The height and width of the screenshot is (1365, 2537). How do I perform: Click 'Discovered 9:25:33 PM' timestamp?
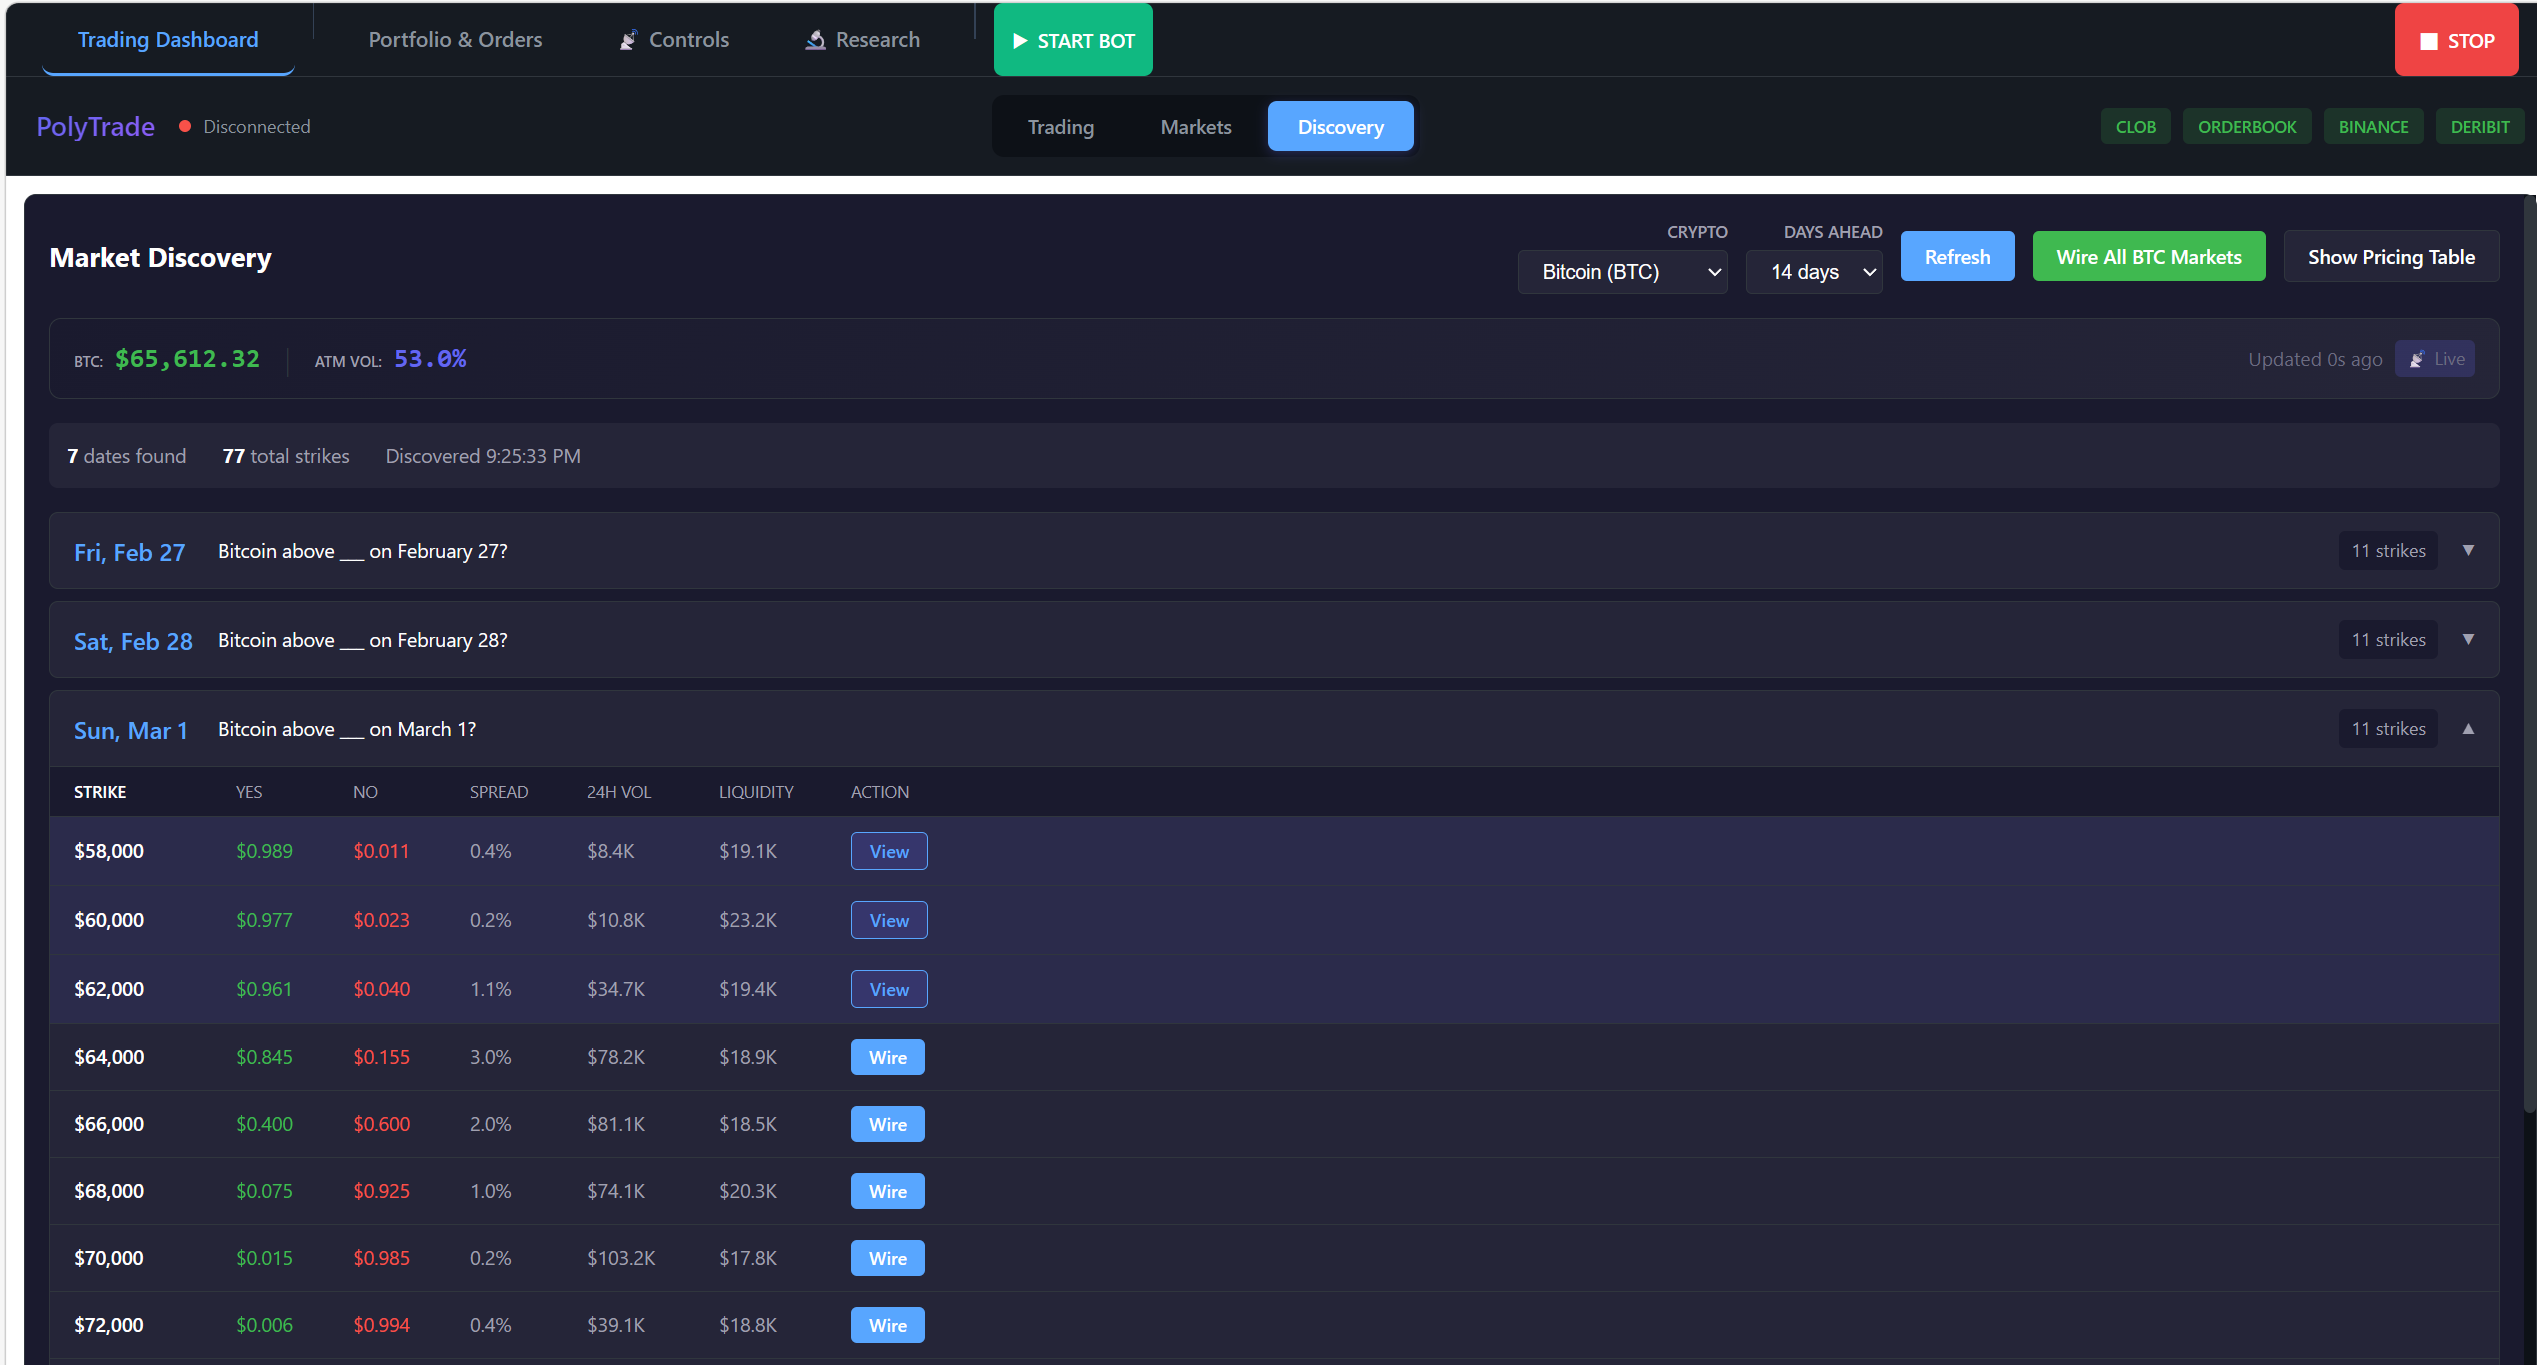point(483,456)
